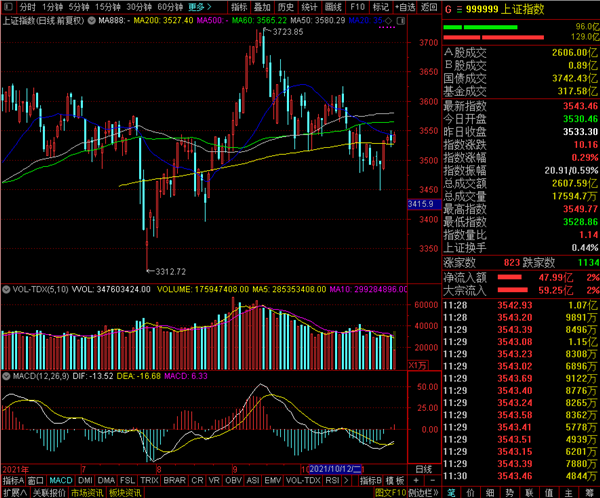The width and height of the screenshot is (600, 498).
Task: Click the red G icon before 999999
Action: coord(449,7)
